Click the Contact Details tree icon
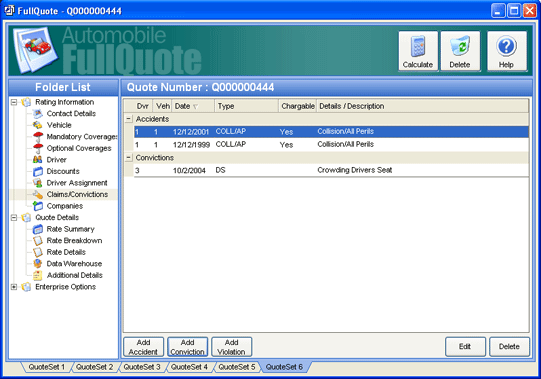Viewport: 541px width, 379px height. 38,114
